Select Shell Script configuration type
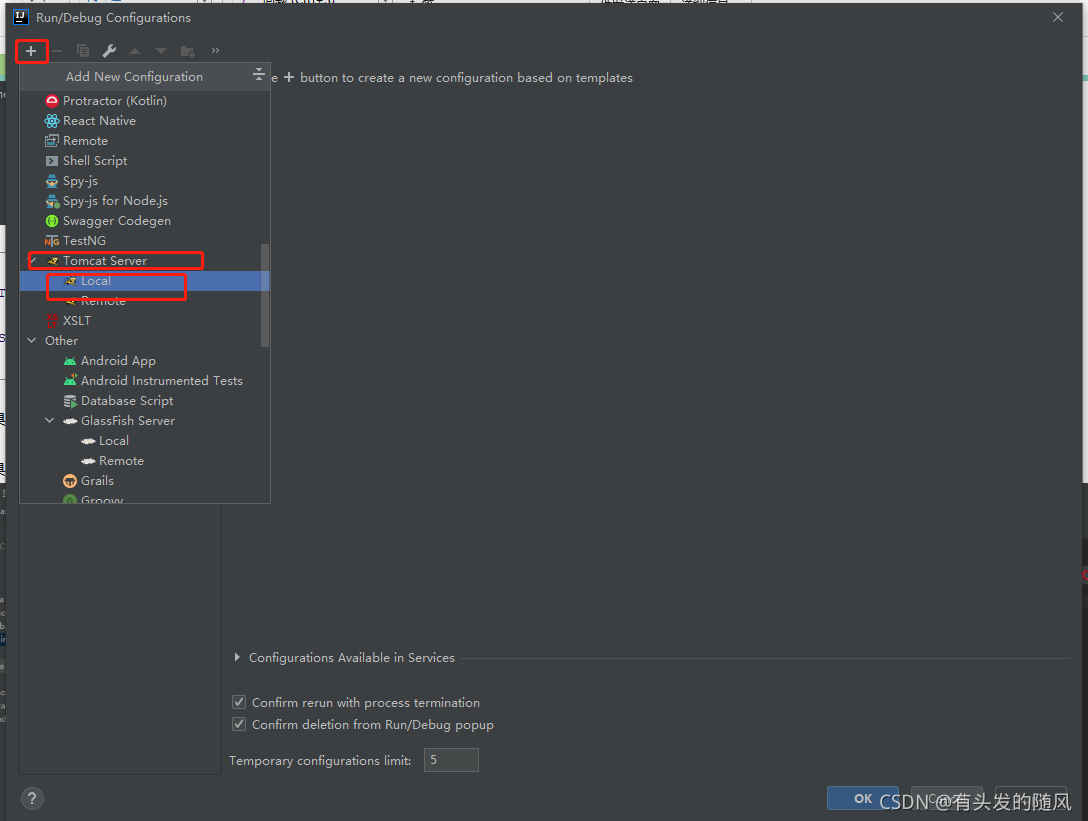The image size is (1088, 821). [x=144, y=161]
